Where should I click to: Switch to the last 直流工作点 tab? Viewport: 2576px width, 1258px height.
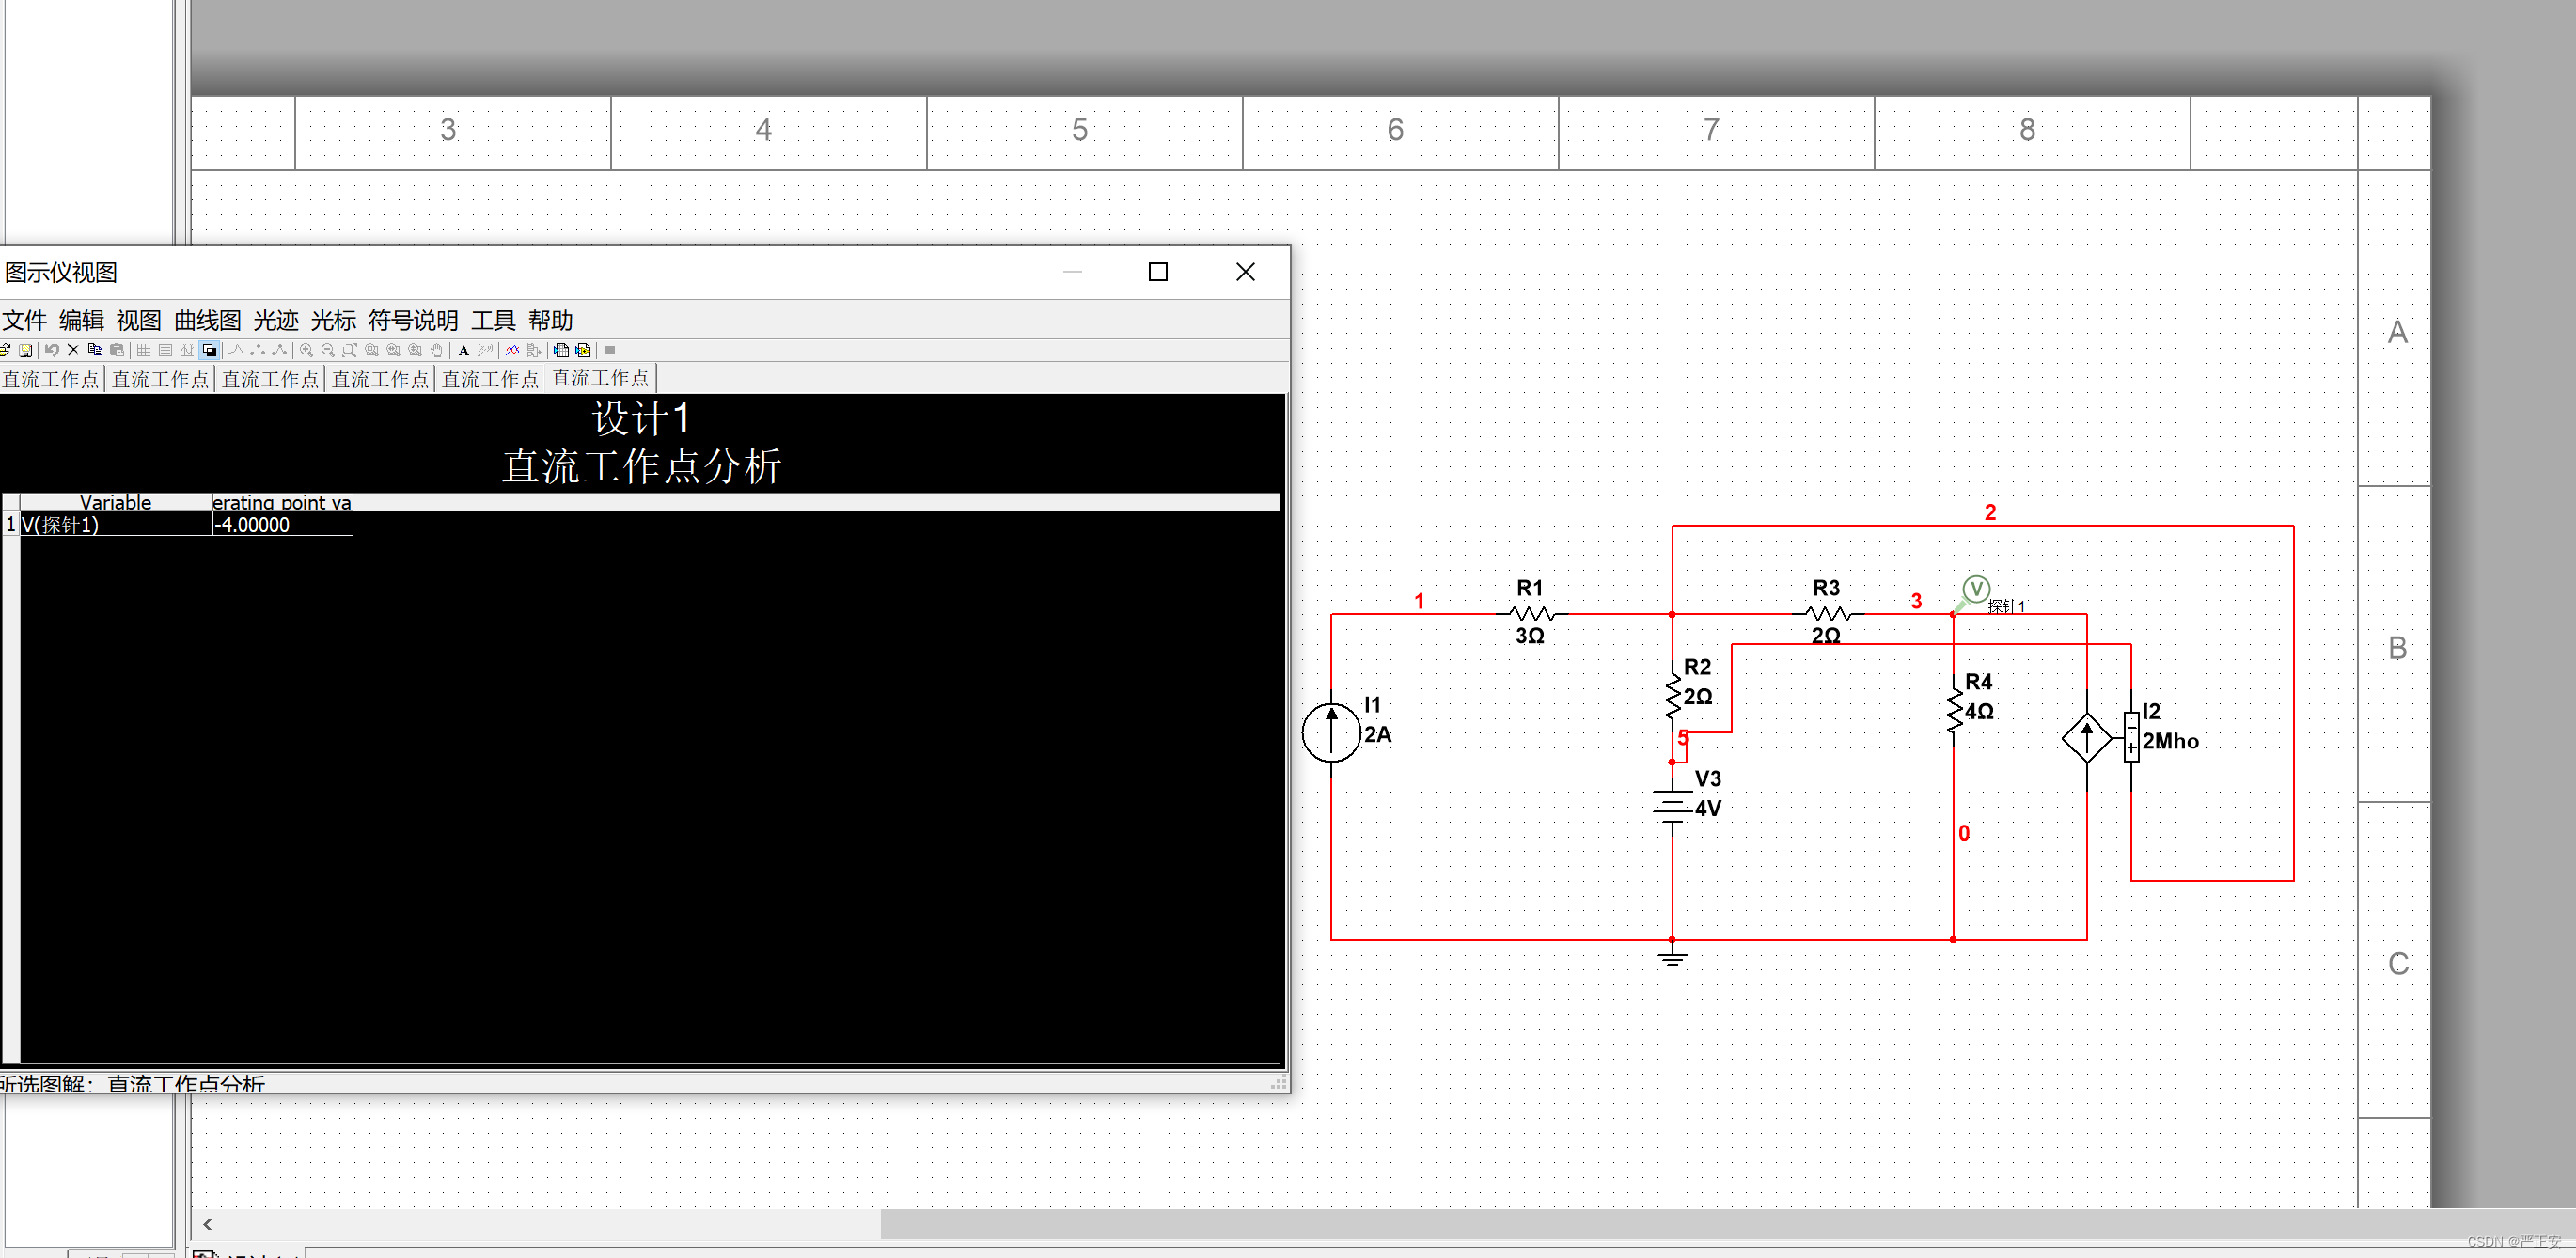(600, 378)
